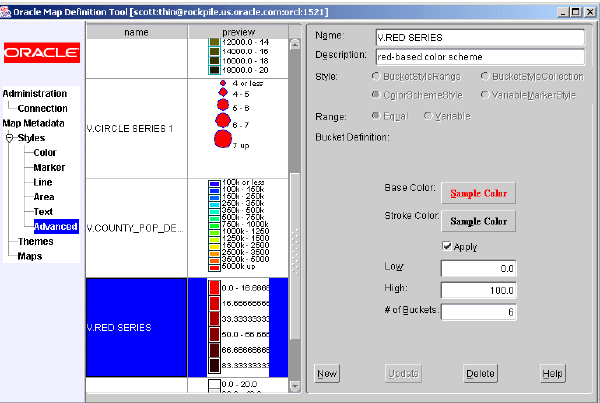Edit the Low value field
600x403 pixels.
click(478, 269)
